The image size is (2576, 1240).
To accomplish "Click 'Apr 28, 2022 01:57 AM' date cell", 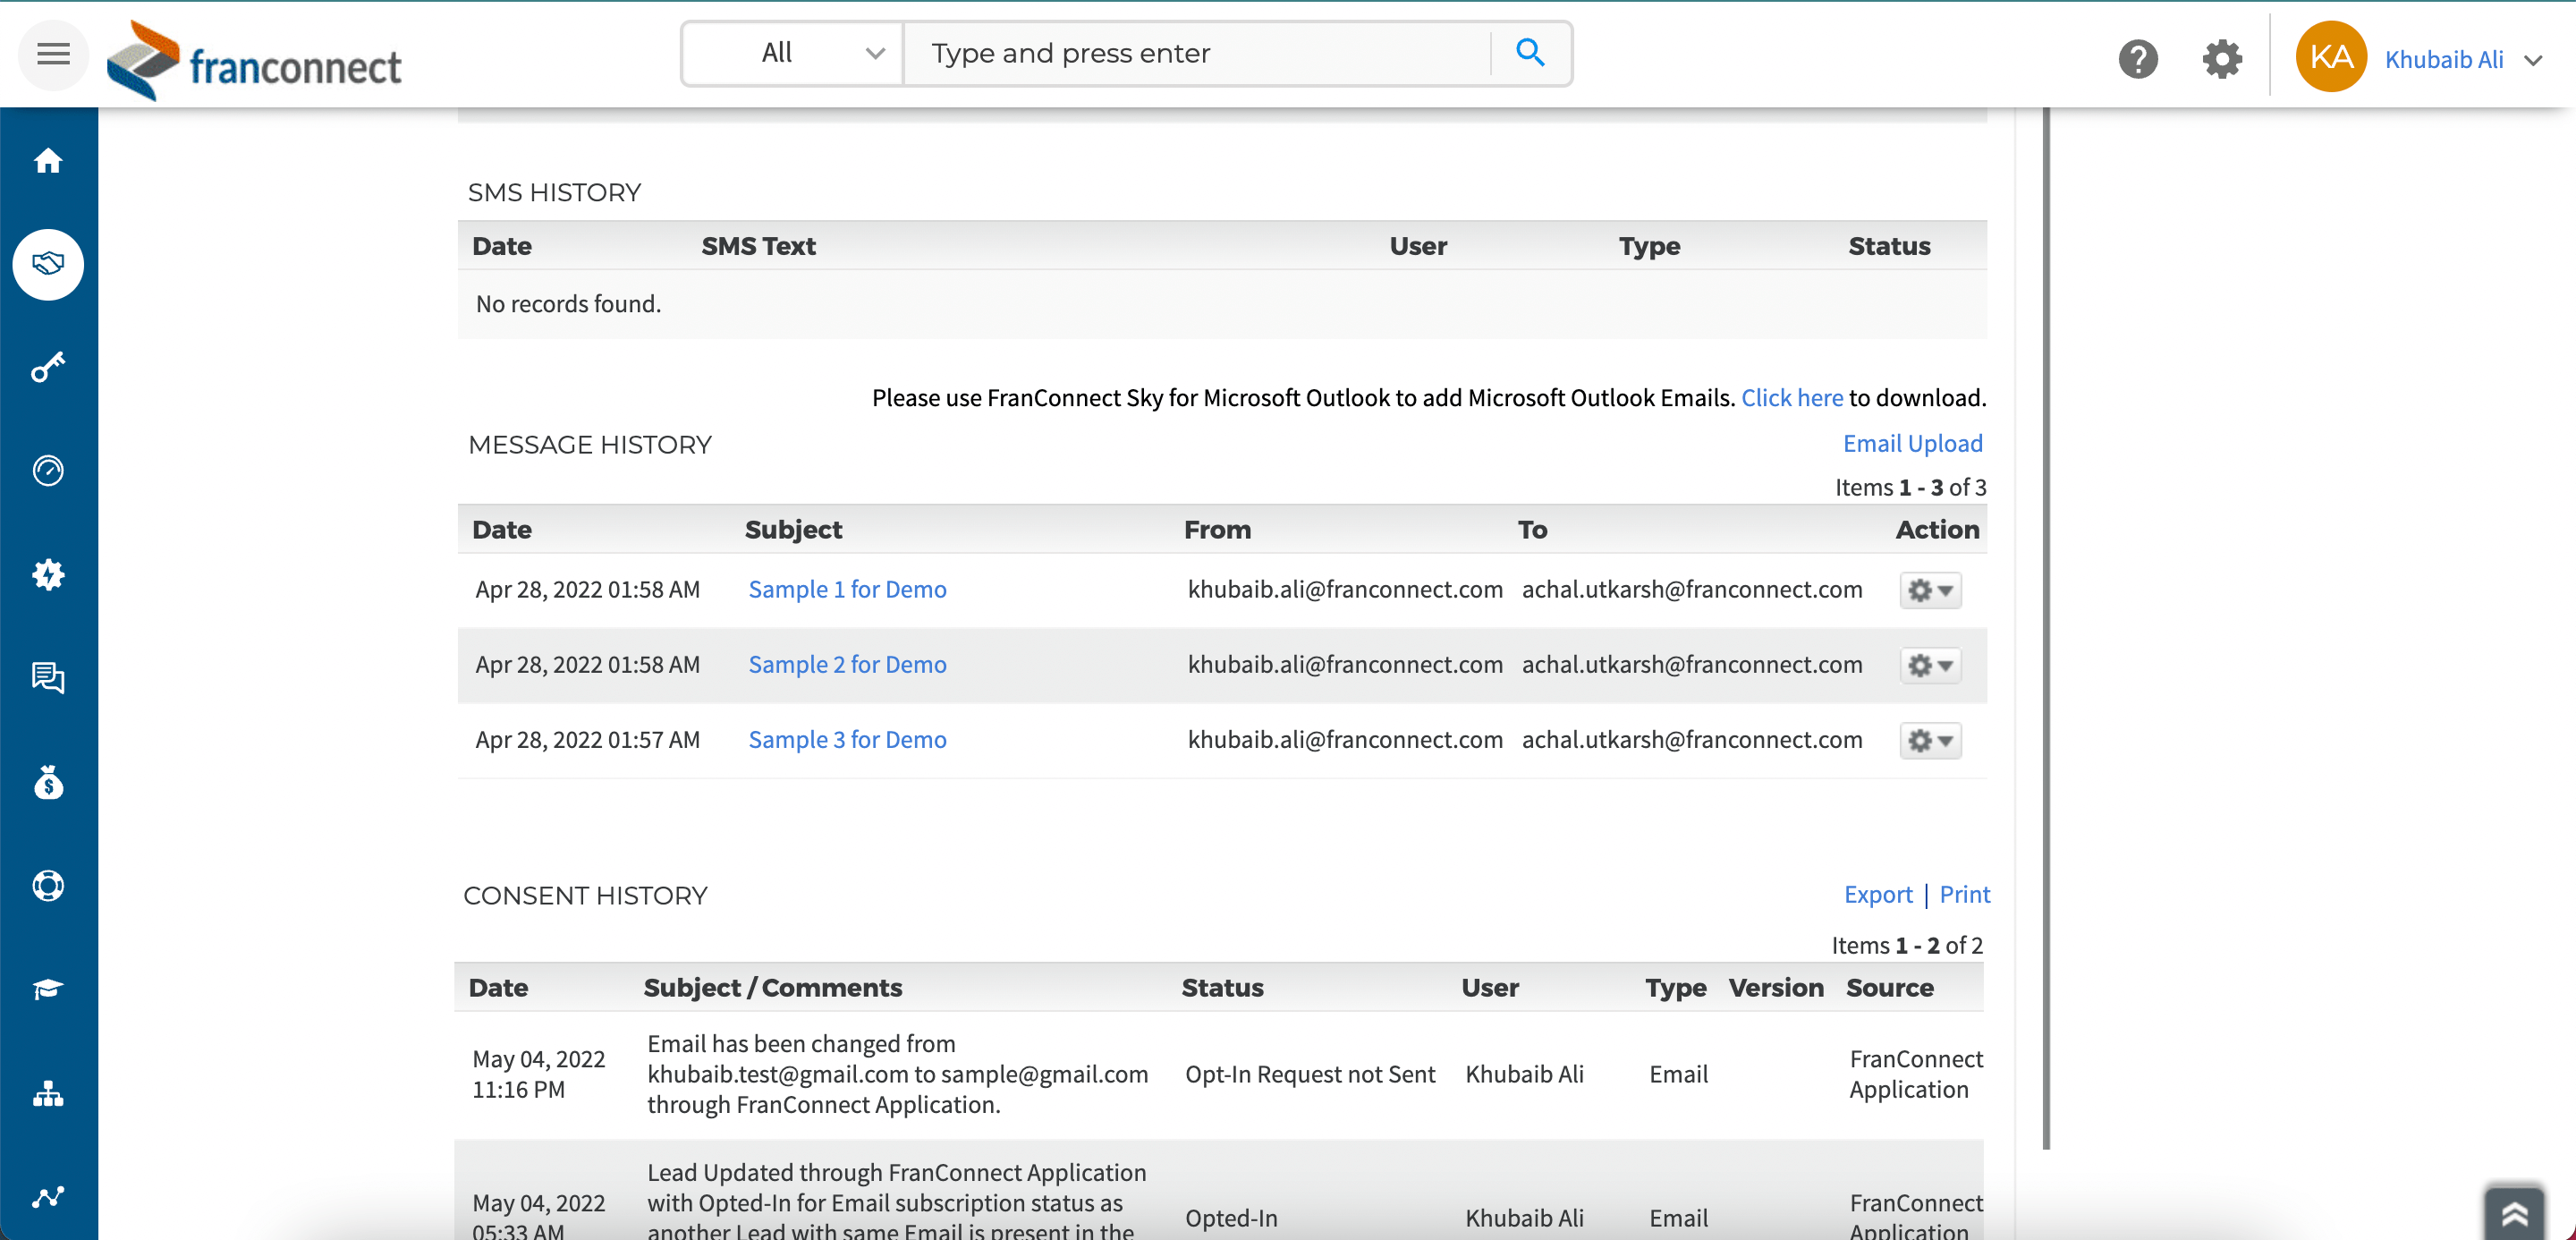I will (587, 739).
